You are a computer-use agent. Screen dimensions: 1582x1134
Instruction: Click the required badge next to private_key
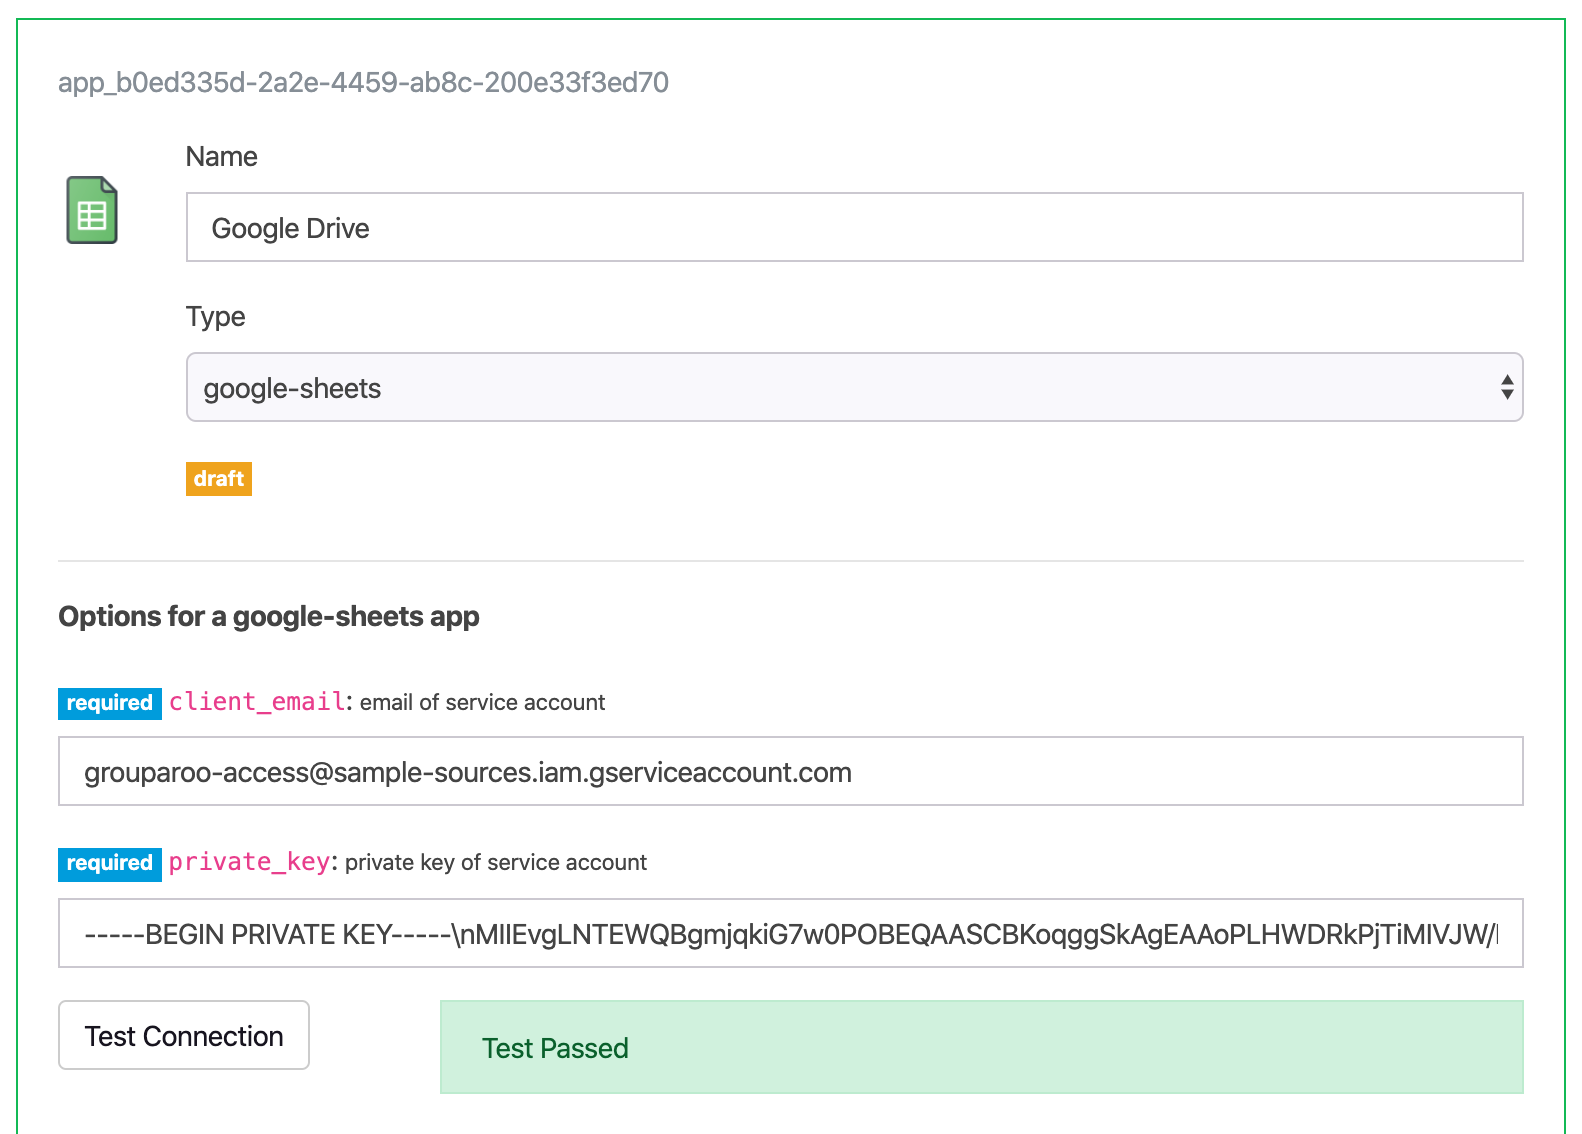[109, 863]
